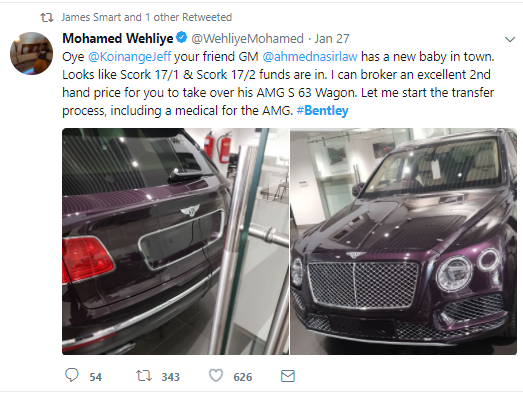Open Mohamed Wehliye's profile avatar
Screen dimensions: 523x395
pyautogui.click(x=31, y=53)
